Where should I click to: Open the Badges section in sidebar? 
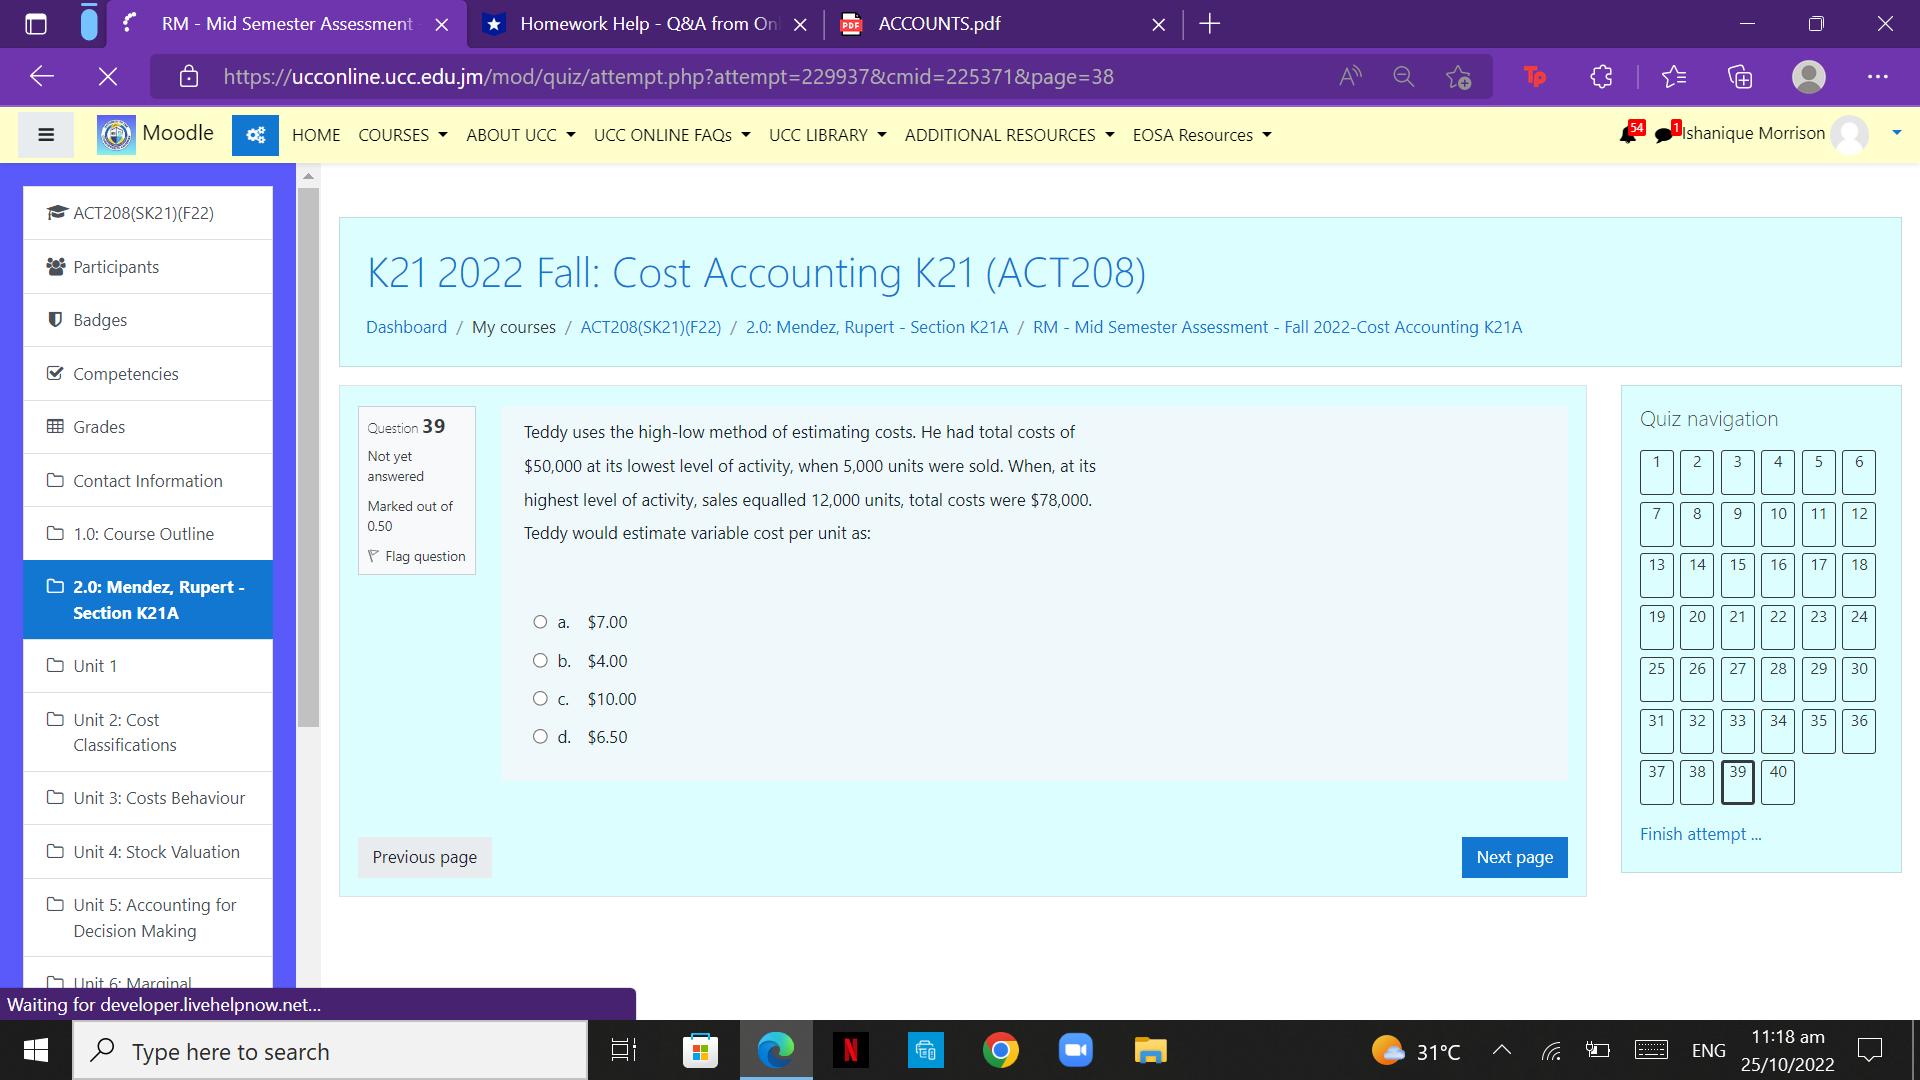click(99, 319)
